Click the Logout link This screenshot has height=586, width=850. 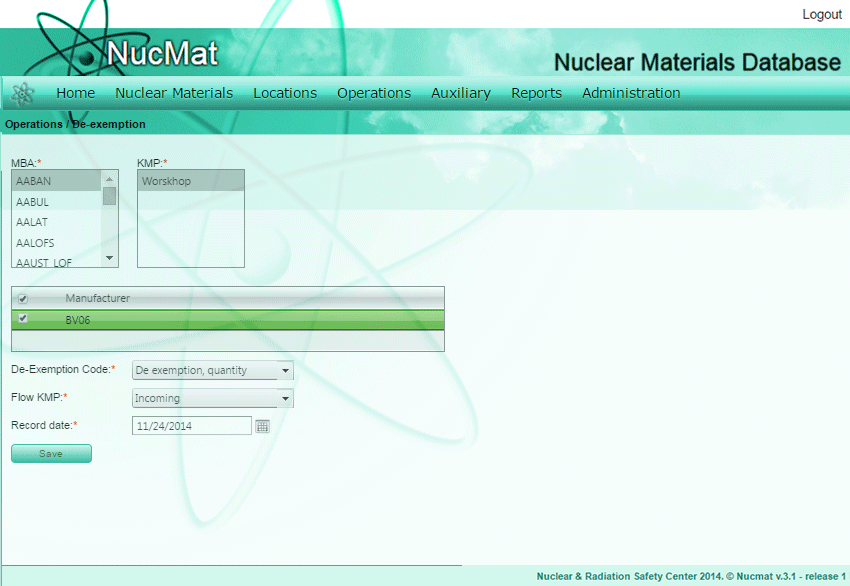coord(822,15)
